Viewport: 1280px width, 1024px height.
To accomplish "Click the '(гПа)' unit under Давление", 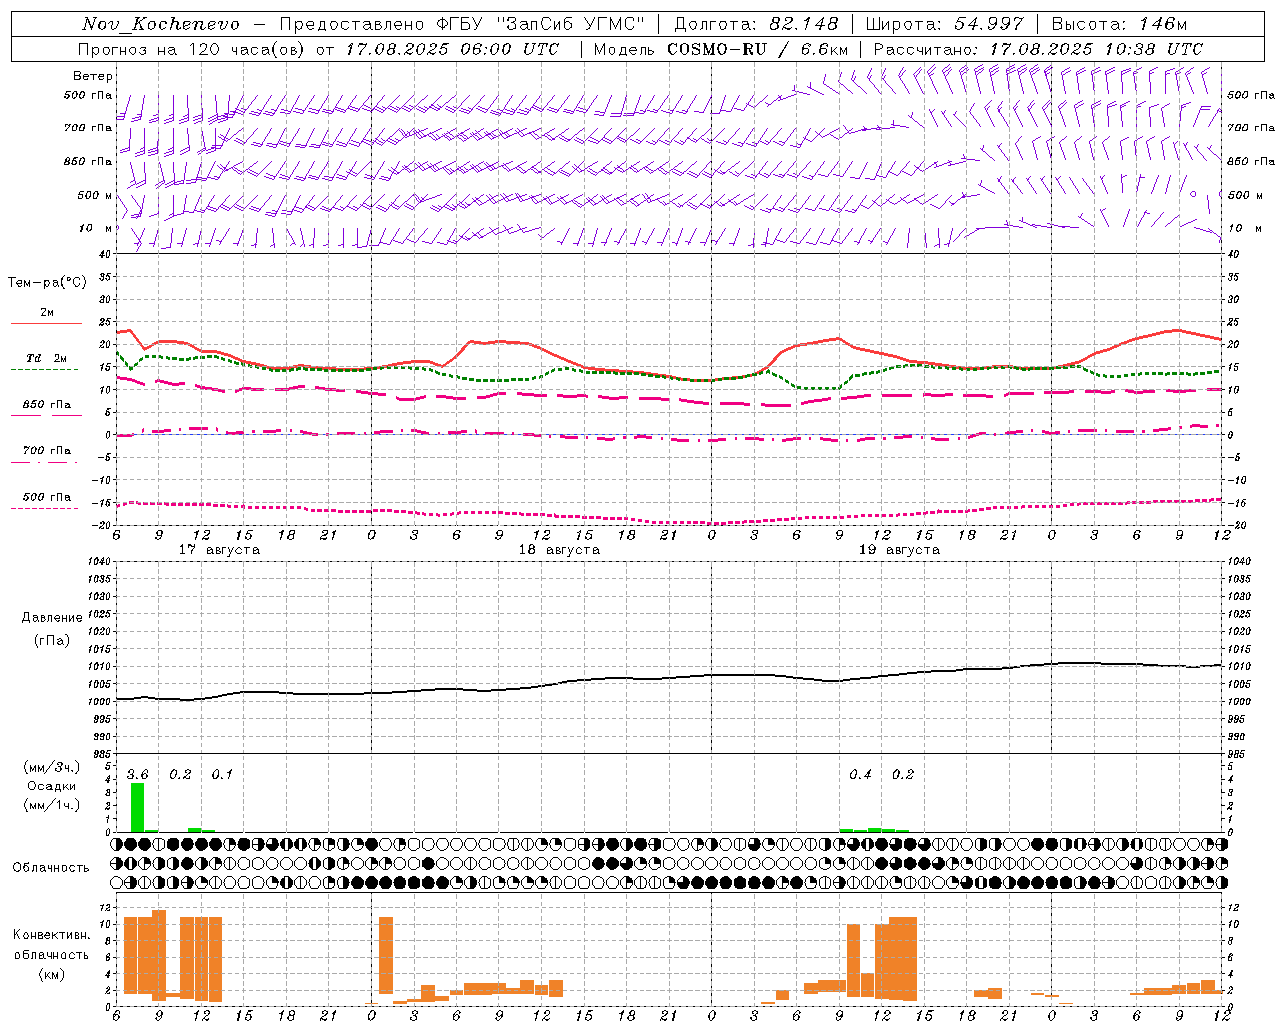I will click(x=52, y=641).
